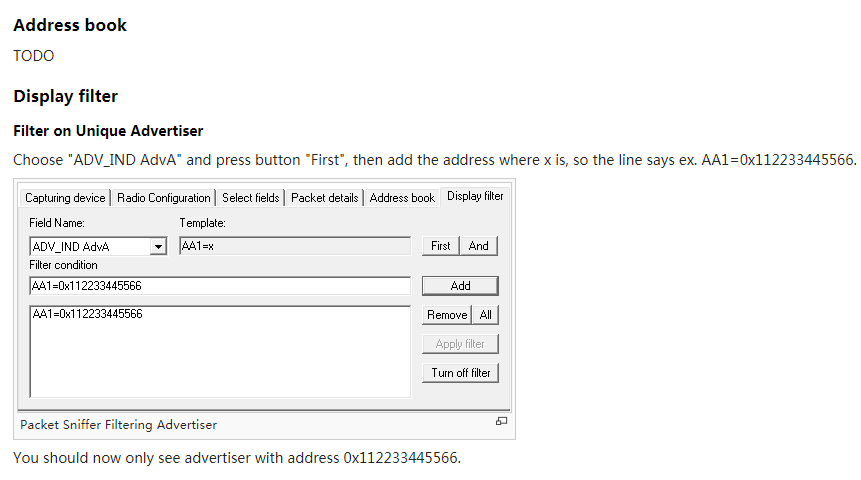This screenshot has height=480, width=861.
Task: Click the Turn off filter button
Action: [460, 373]
